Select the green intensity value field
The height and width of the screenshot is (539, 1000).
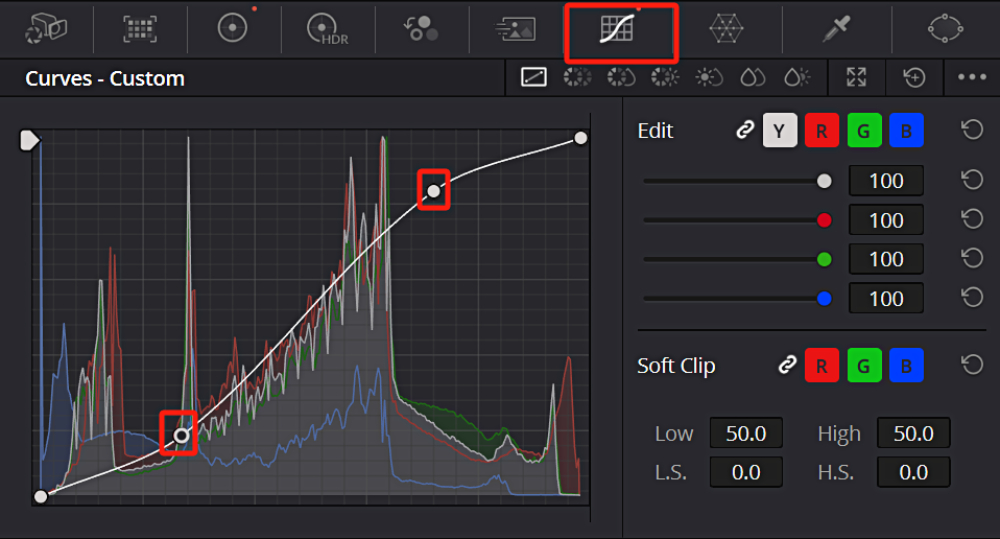886,260
